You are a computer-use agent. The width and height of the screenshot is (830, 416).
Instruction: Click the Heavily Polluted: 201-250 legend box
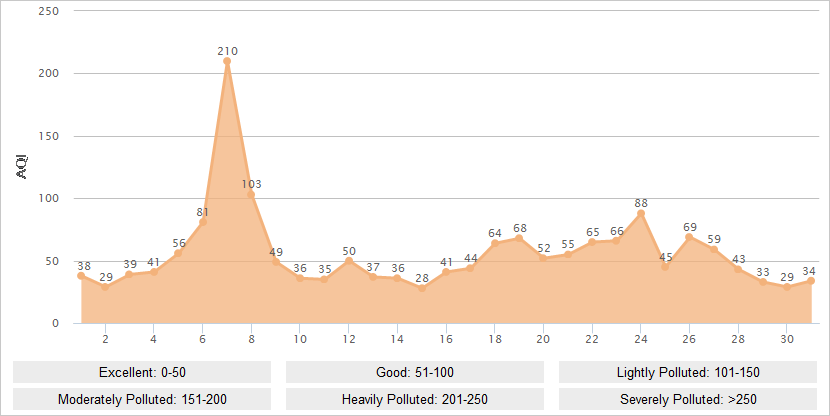(414, 399)
